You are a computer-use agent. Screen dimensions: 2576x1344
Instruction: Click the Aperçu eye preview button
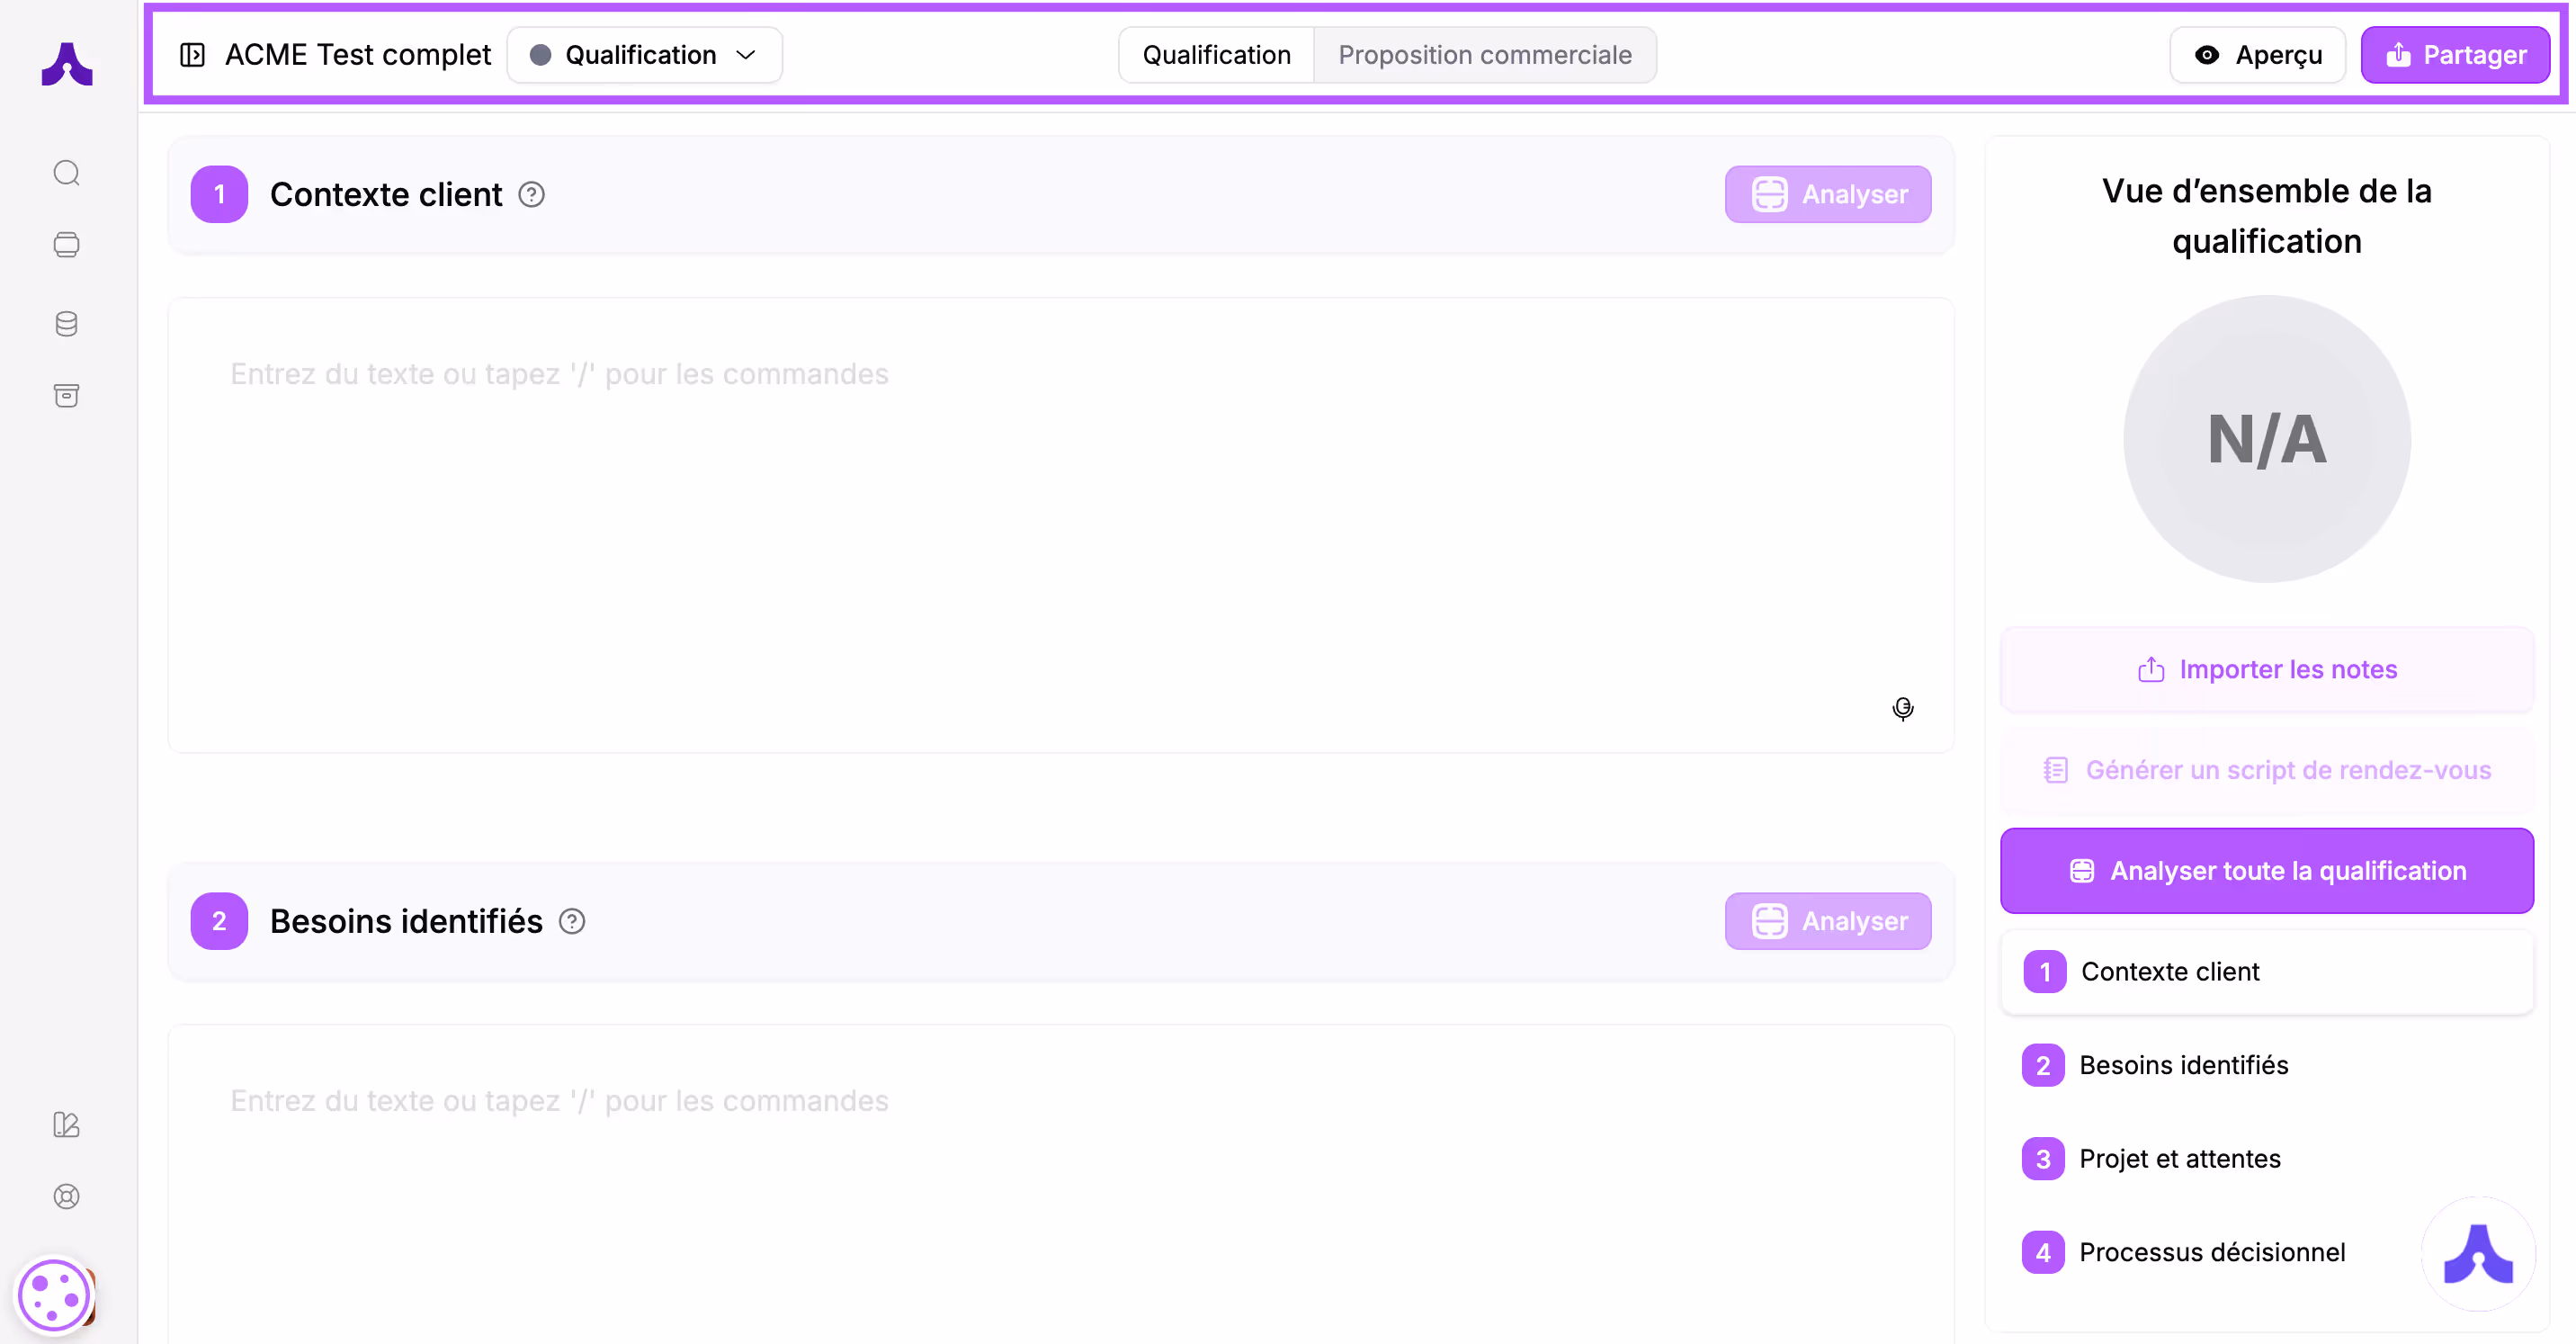tap(2257, 55)
